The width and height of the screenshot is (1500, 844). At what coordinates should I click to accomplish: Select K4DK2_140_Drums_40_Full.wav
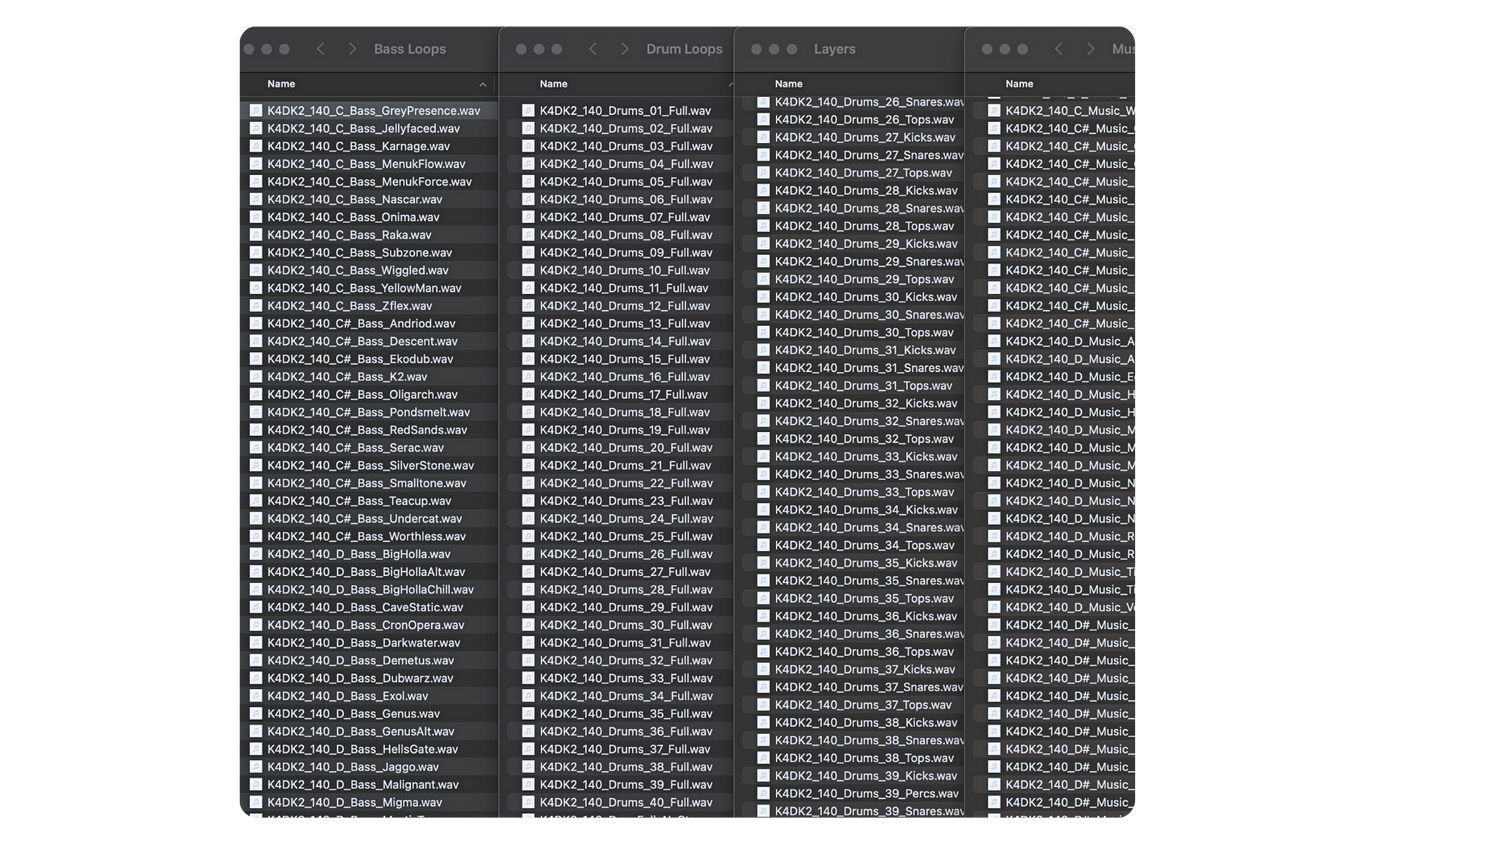pos(626,803)
